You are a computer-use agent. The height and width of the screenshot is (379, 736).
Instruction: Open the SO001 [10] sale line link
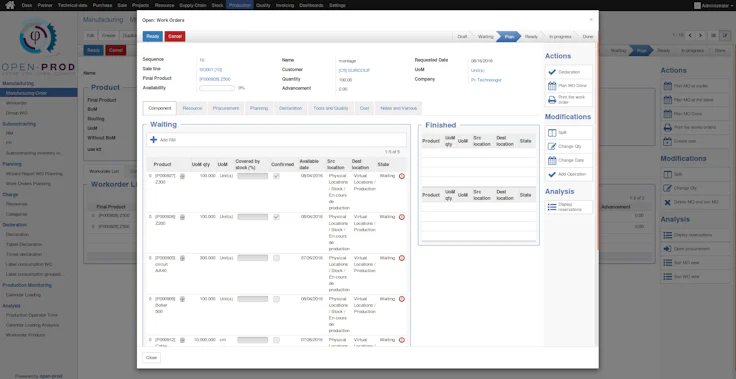210,70
